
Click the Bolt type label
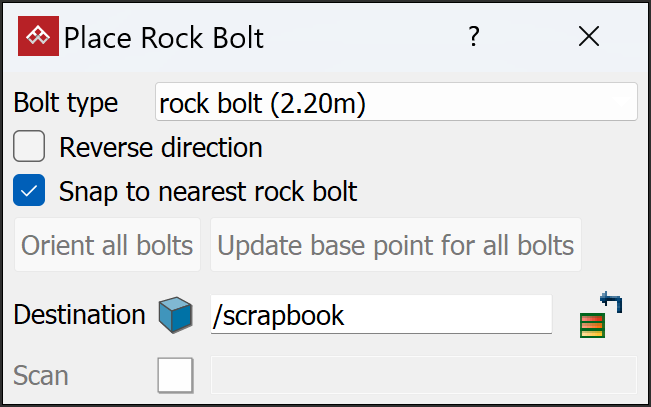tap(66, 102)
